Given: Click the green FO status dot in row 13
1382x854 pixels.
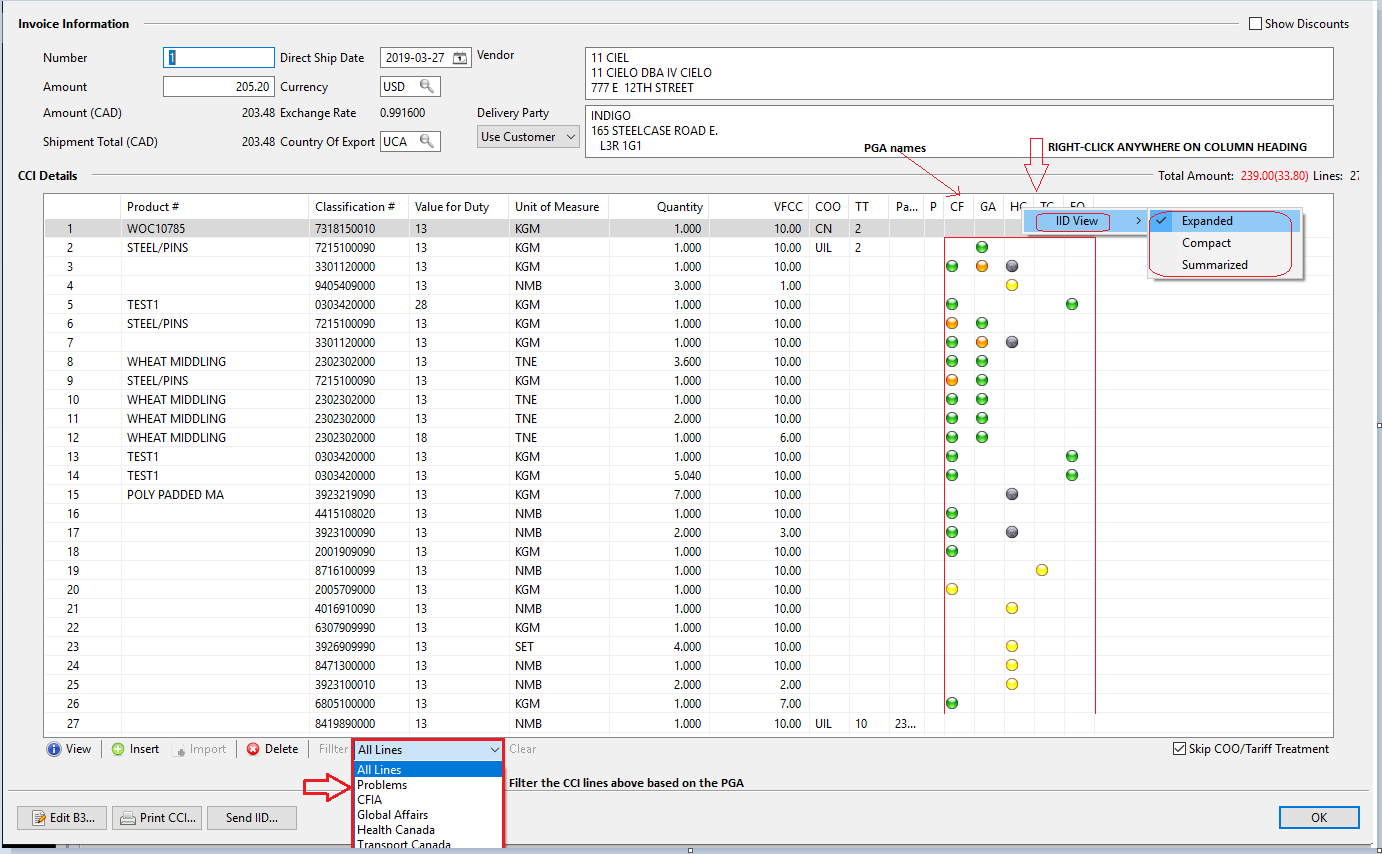Looking at the screenshot, I should [x=1072, y=456].
